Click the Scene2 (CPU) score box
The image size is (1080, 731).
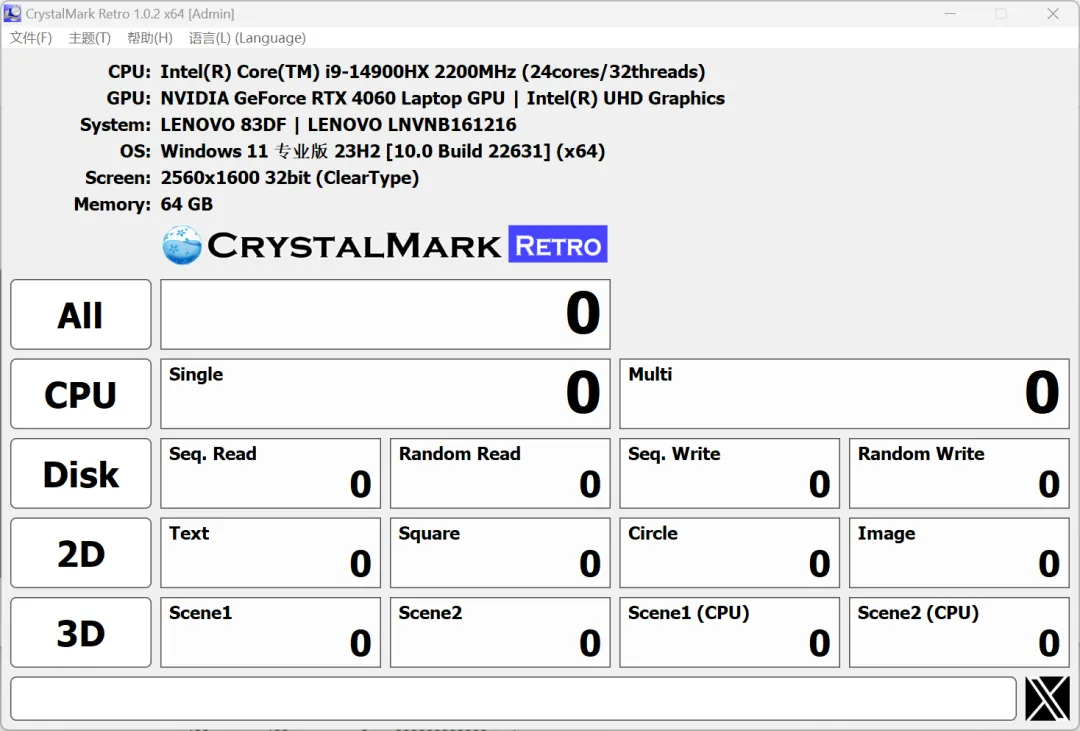tap(959, 632)
